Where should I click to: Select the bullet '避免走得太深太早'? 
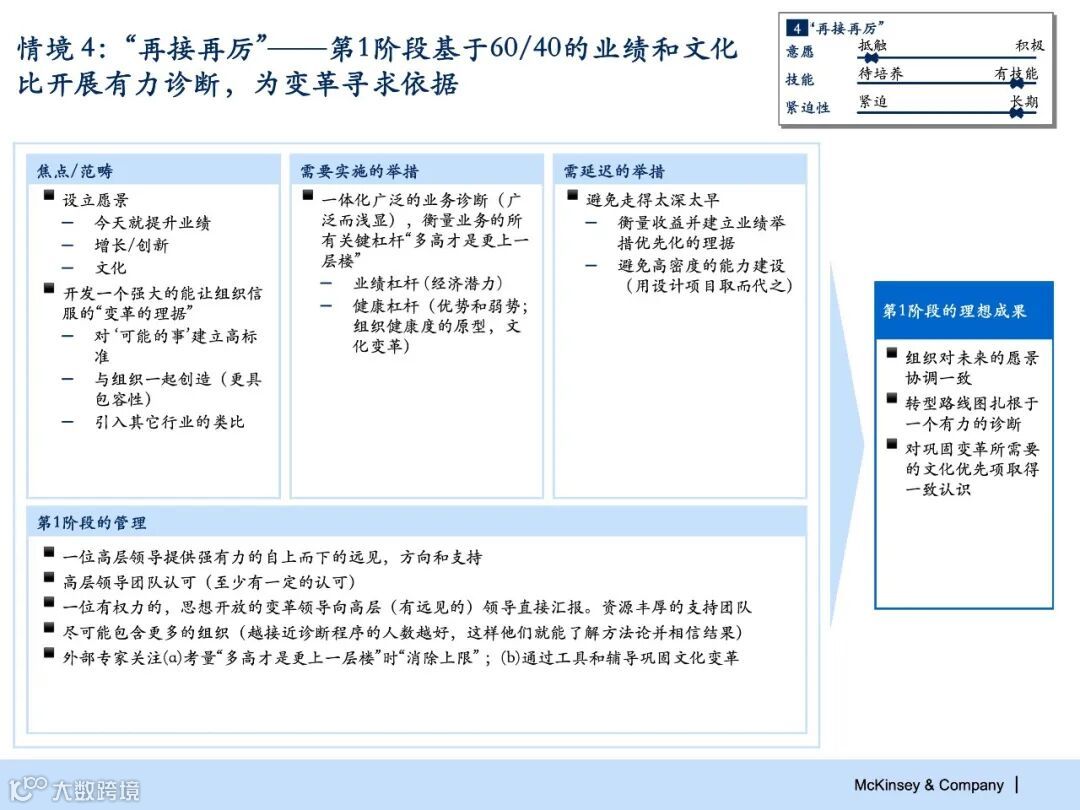point(652,200)
